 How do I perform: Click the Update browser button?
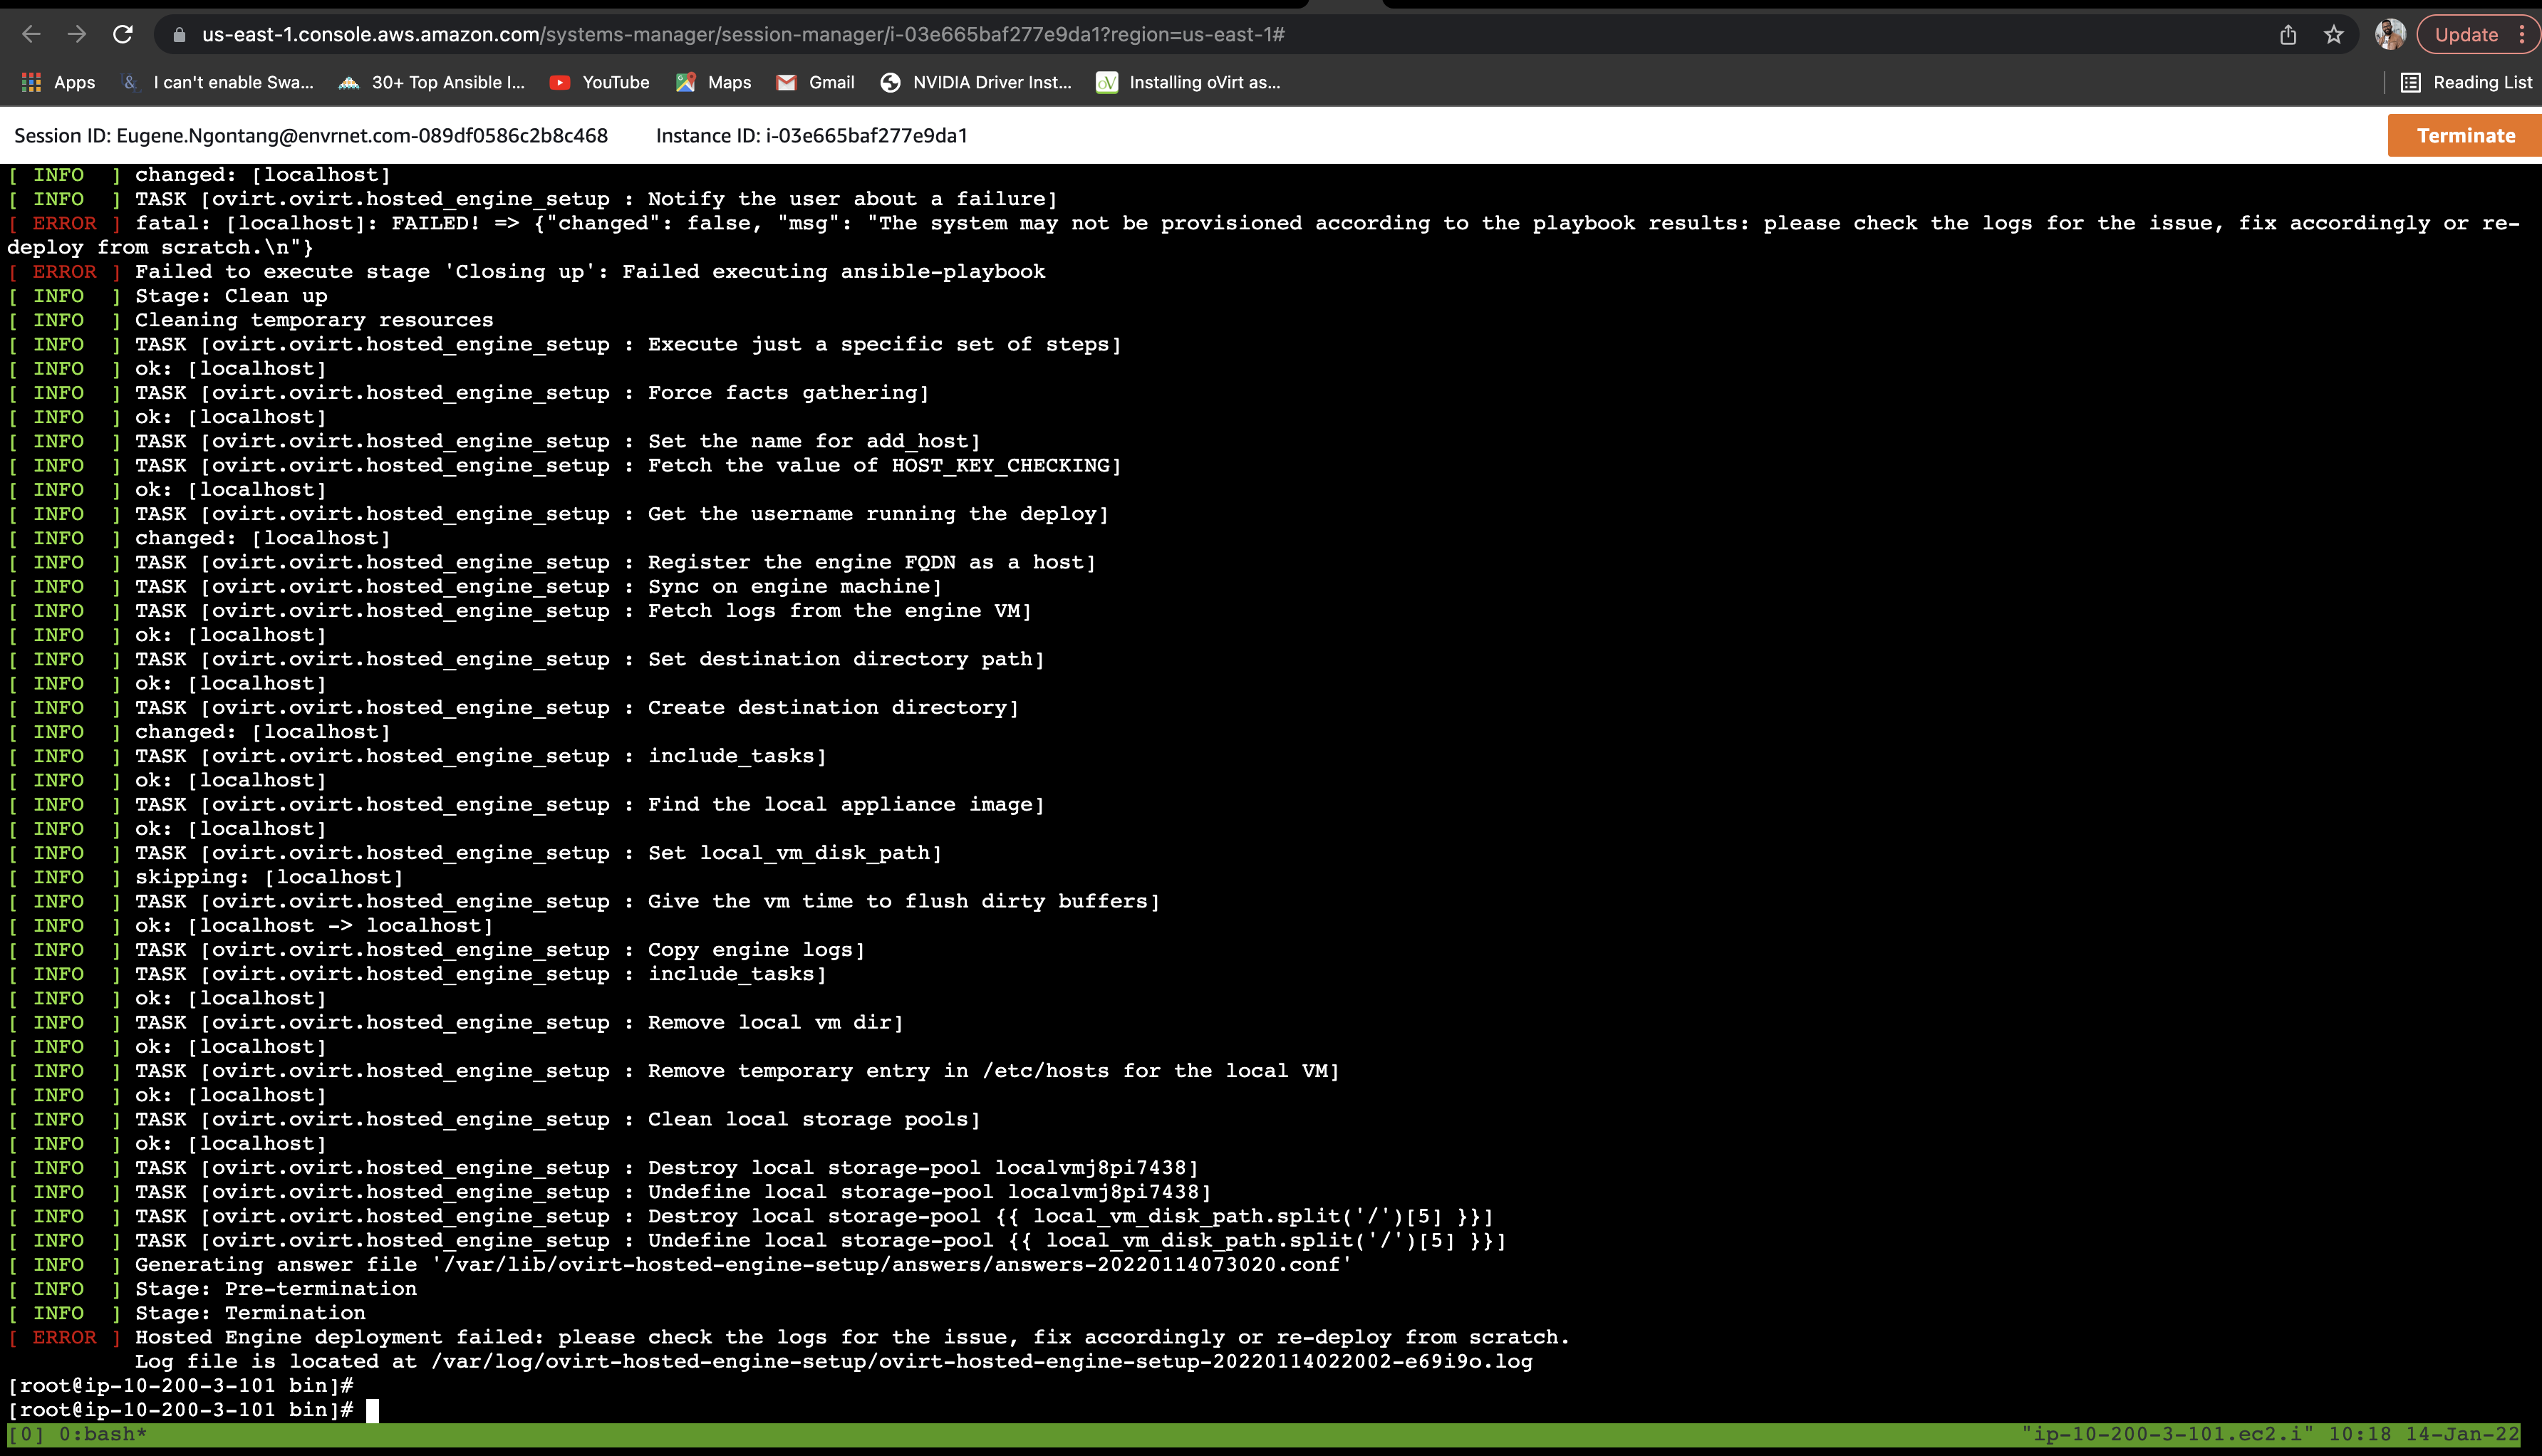click(2466, 35)
